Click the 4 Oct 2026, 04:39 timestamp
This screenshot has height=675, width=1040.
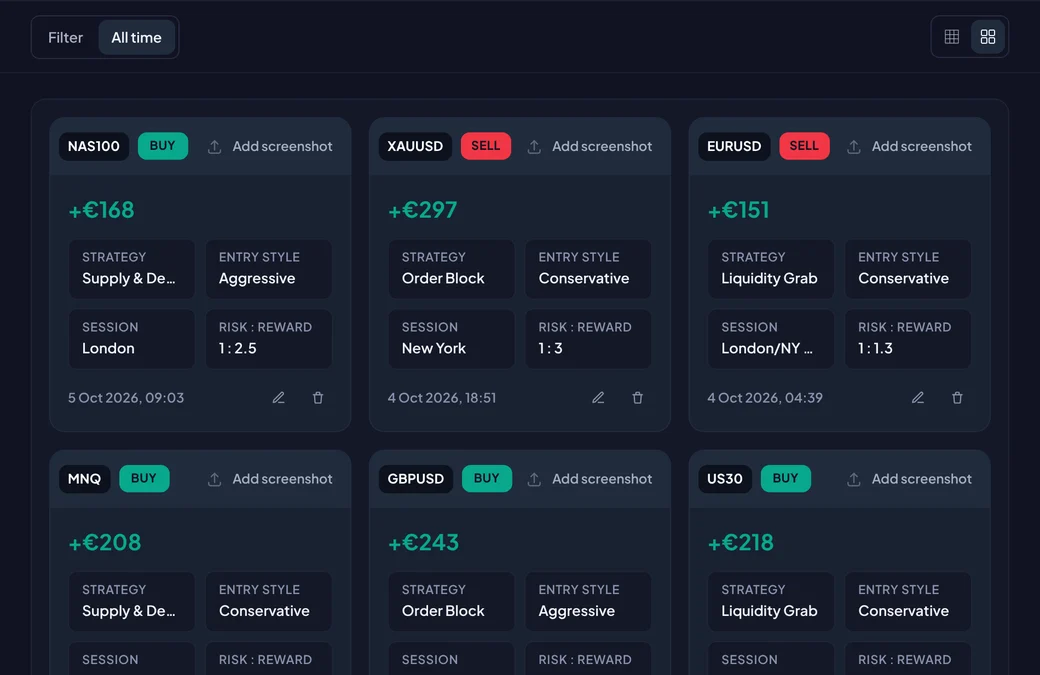(x=765, y=398)
